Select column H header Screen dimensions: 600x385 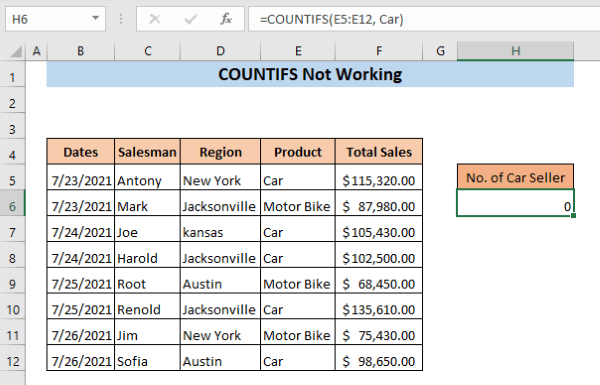point(515,51)
